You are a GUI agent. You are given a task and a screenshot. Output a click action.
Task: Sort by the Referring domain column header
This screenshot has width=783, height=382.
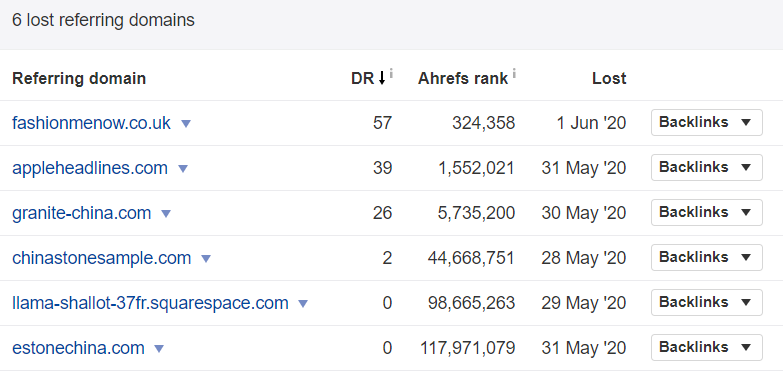point(79,78)
